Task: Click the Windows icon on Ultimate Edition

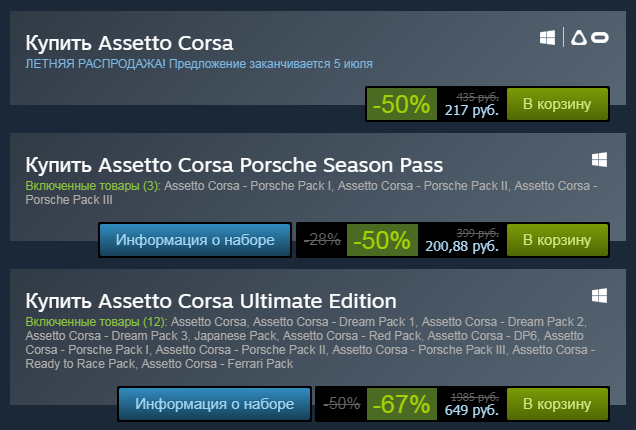Action: tap(600, 296)
